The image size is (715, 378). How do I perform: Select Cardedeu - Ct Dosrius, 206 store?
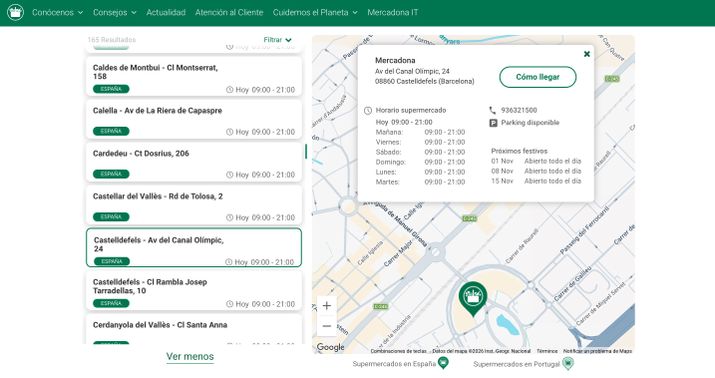[x=194, y=162]
